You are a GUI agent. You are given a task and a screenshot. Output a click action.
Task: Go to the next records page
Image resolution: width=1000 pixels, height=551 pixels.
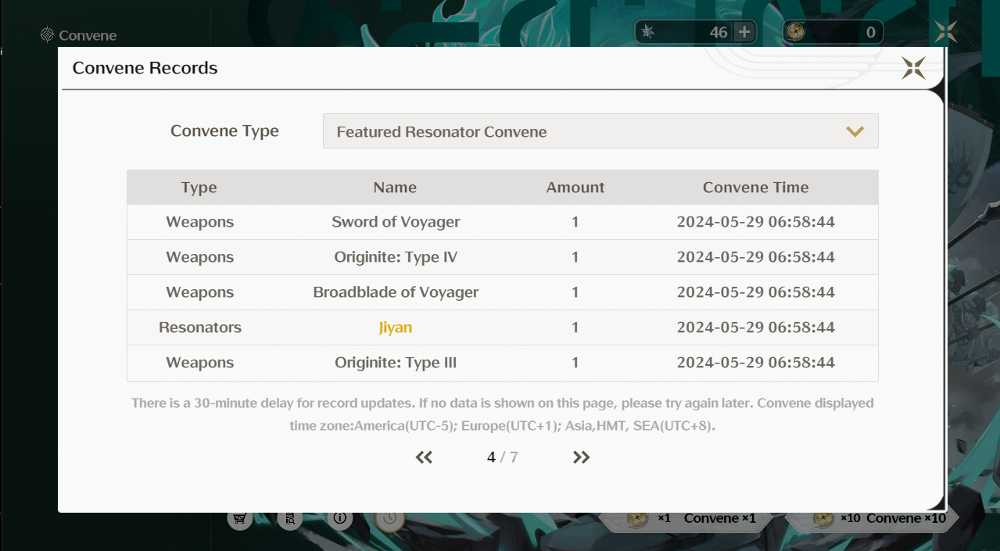coord(581,457)
